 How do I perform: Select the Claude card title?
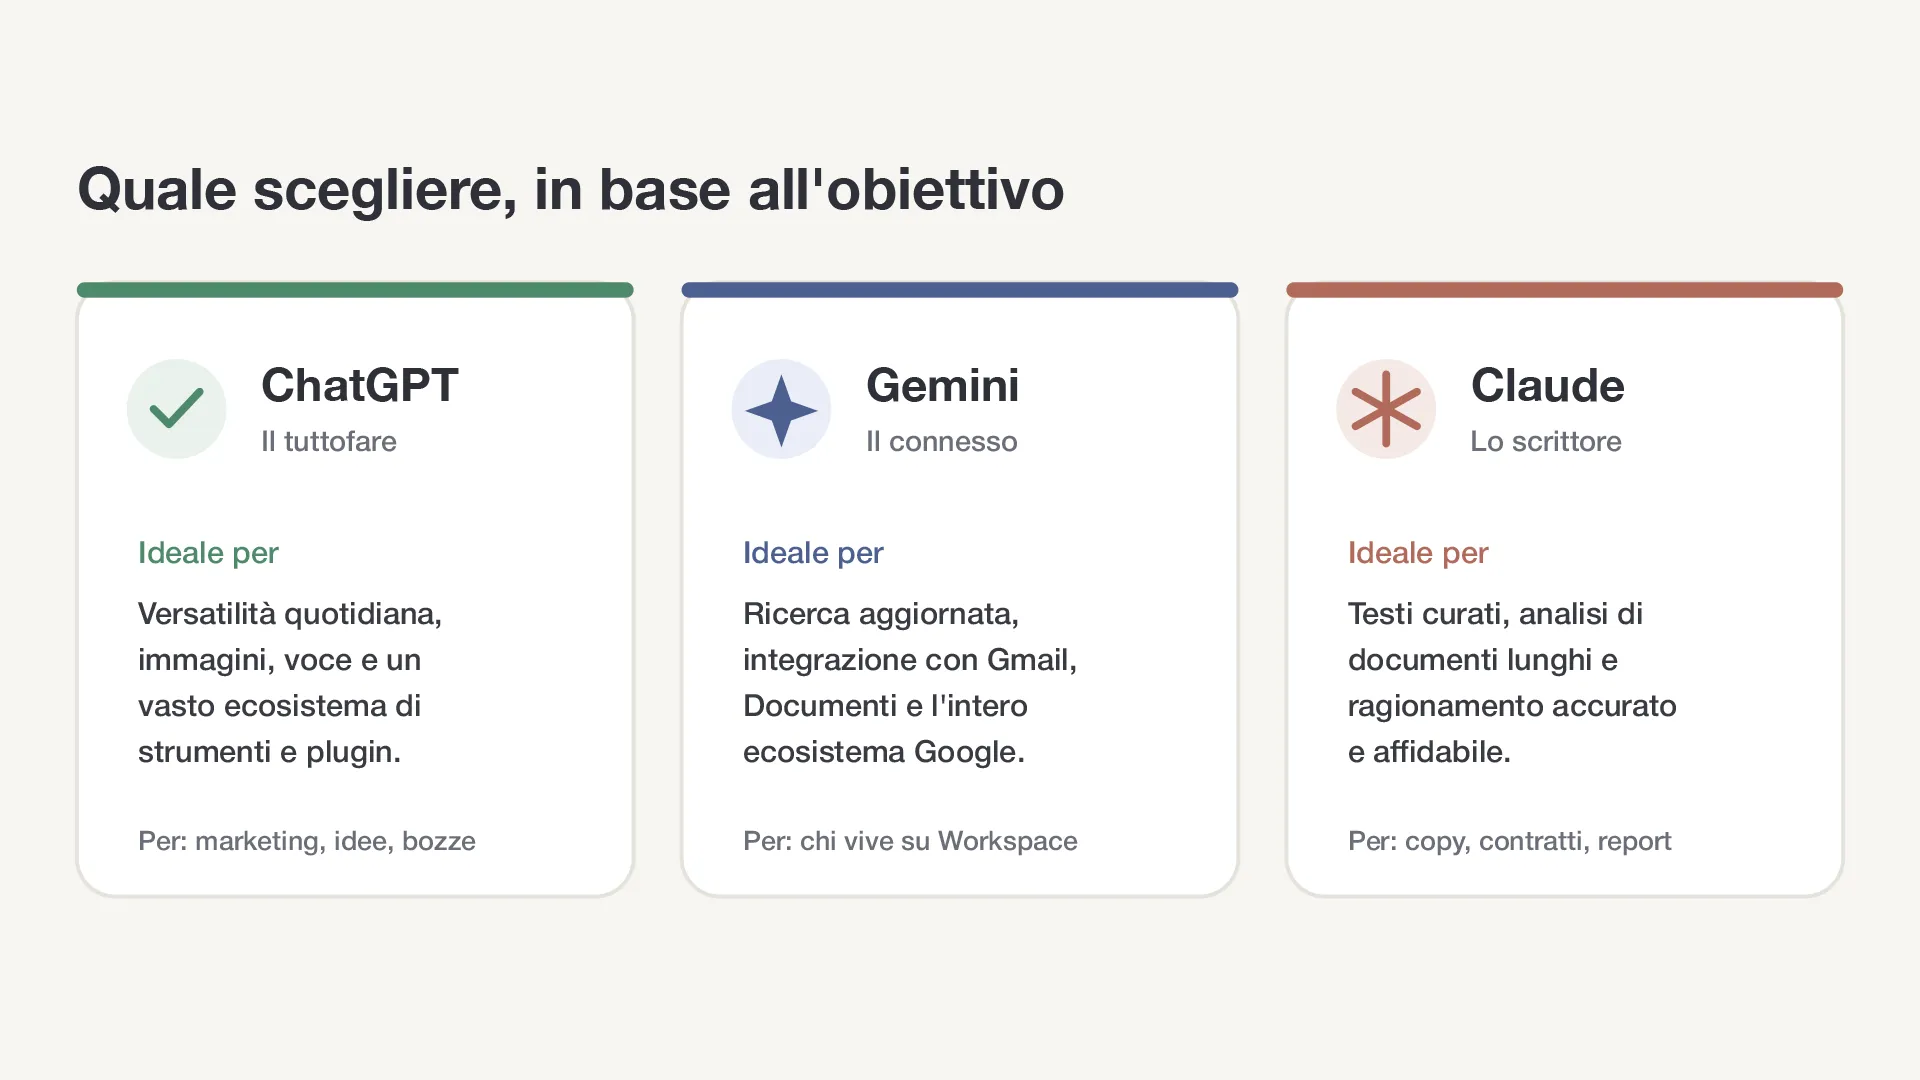[1548, 386]
